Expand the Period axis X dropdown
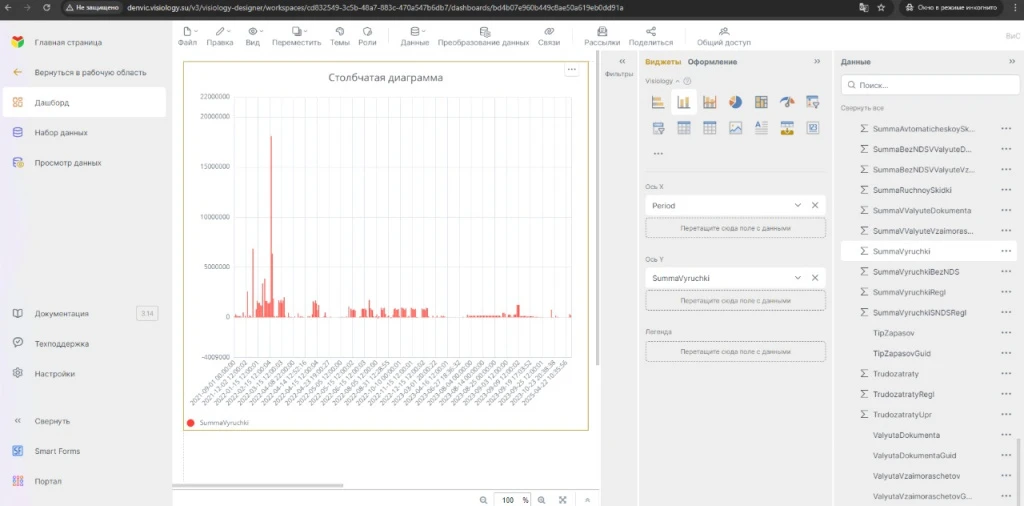Viewport: 1024px width, 506px height. pos(797,205)
